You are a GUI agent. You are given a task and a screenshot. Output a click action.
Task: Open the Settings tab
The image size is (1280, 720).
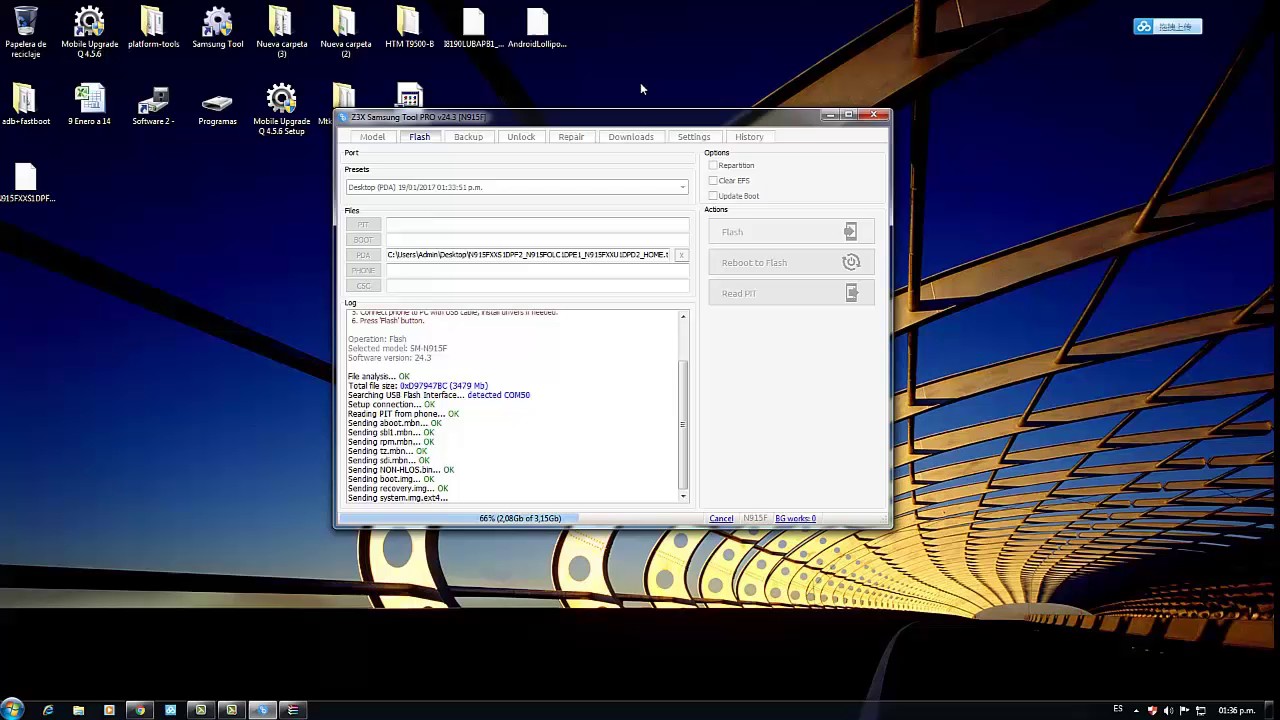click(694, 137)
